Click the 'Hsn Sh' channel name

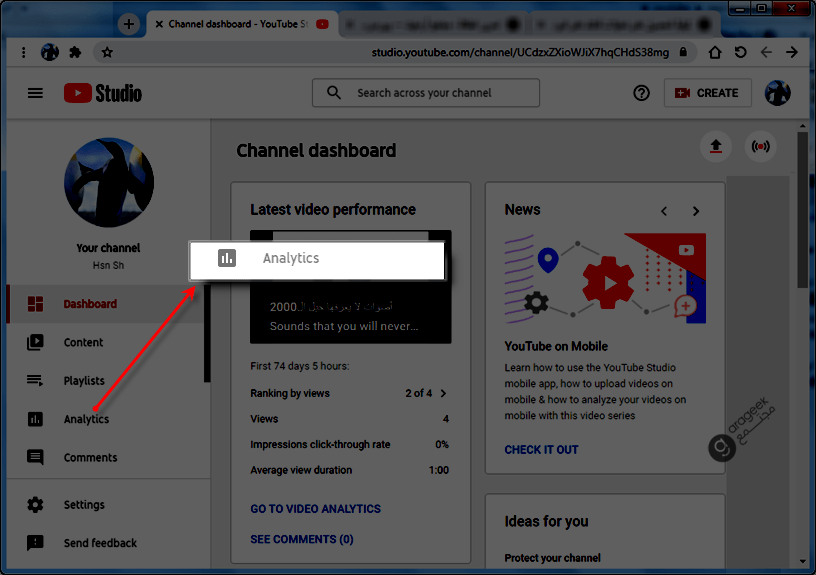point(108,265)
